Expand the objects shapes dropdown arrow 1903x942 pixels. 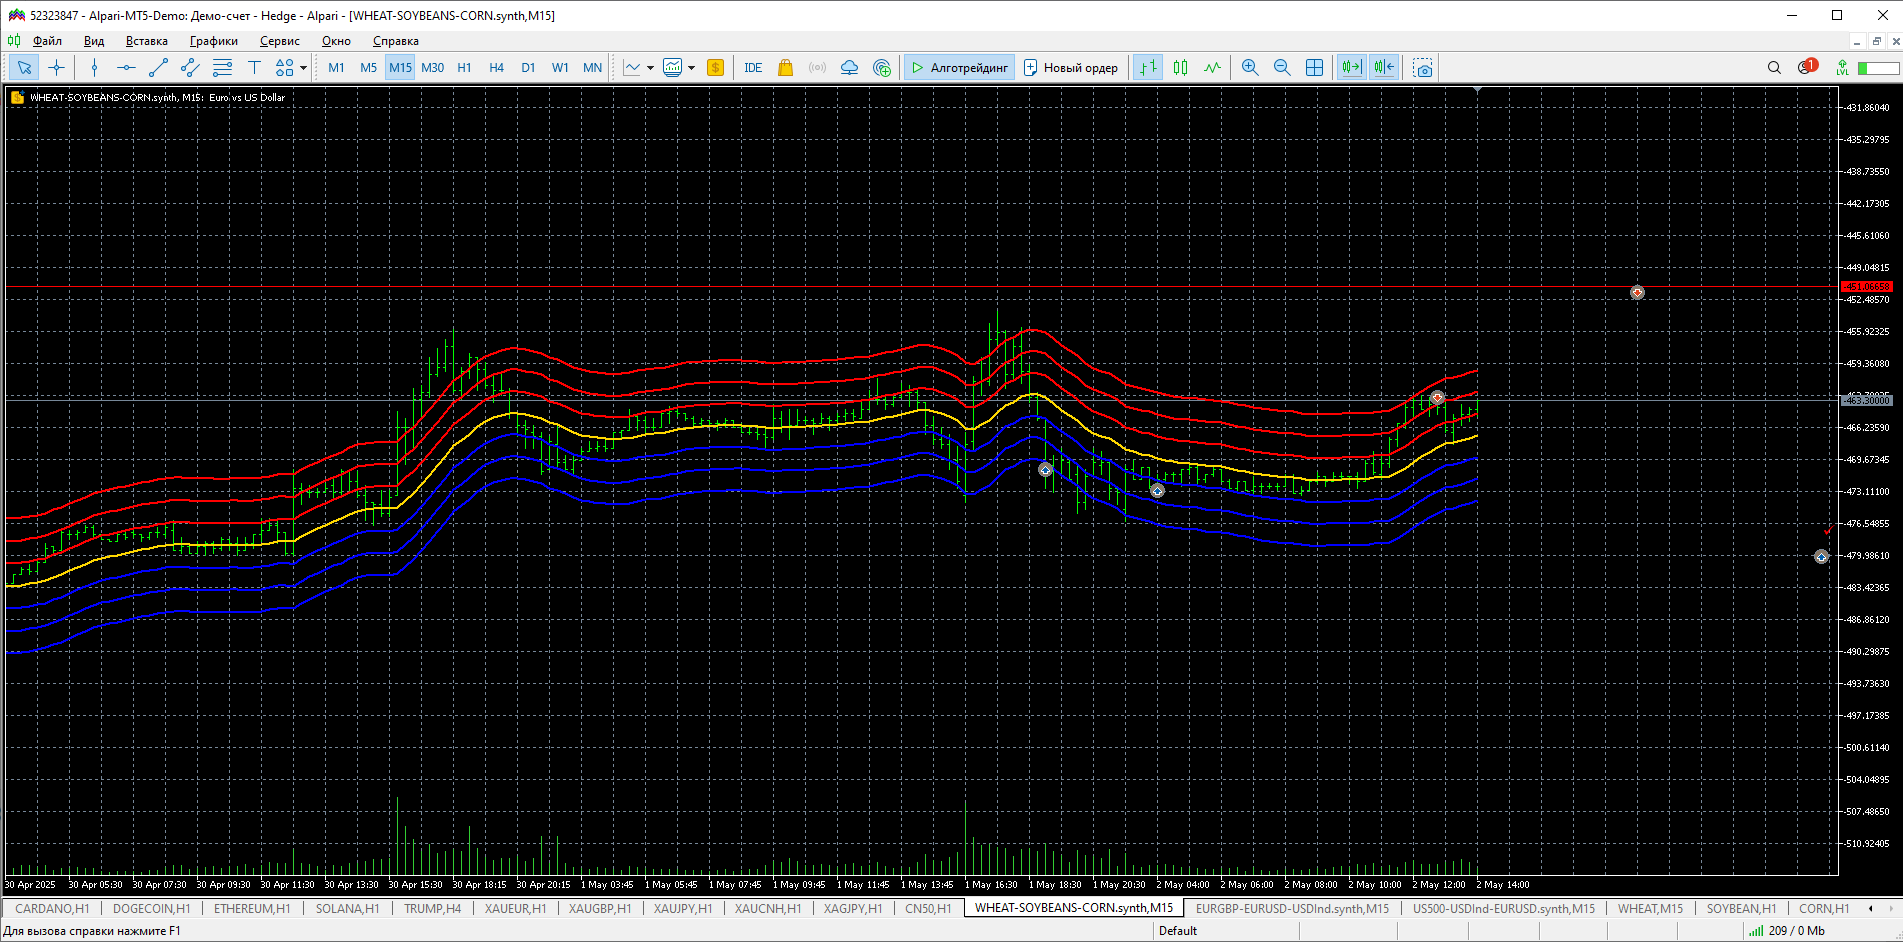point(303,68)
